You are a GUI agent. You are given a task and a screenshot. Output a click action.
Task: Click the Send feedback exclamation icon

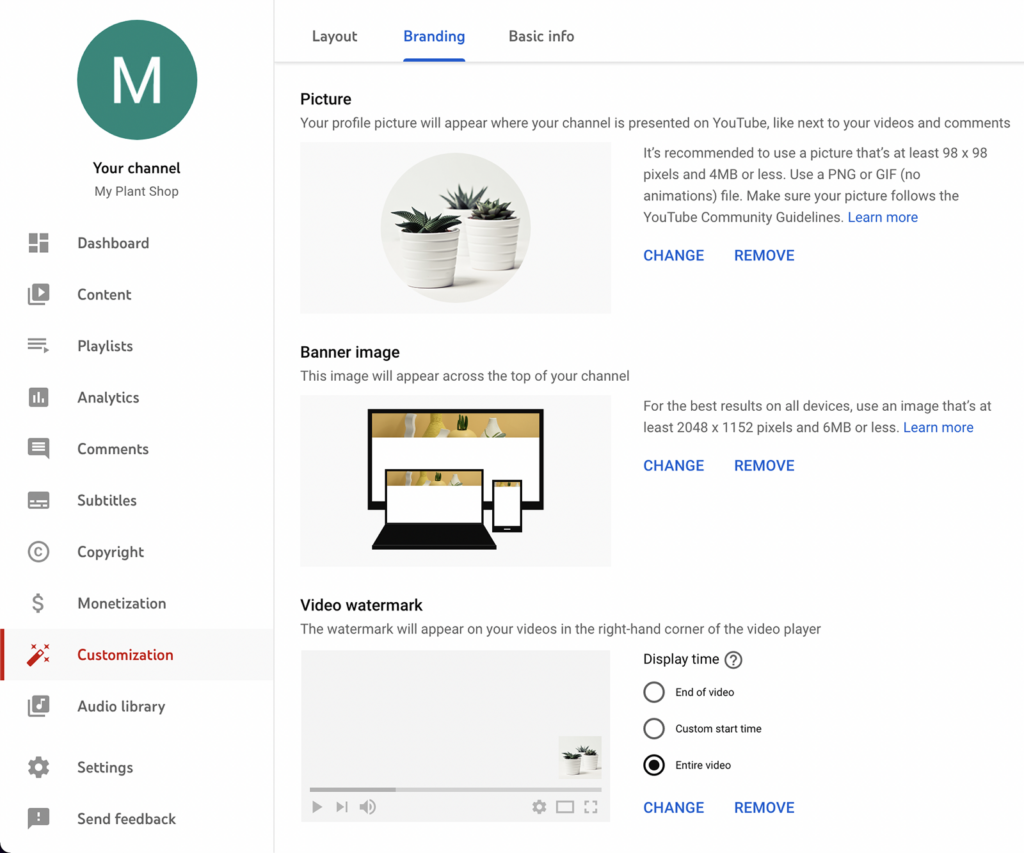pos(39,818)
